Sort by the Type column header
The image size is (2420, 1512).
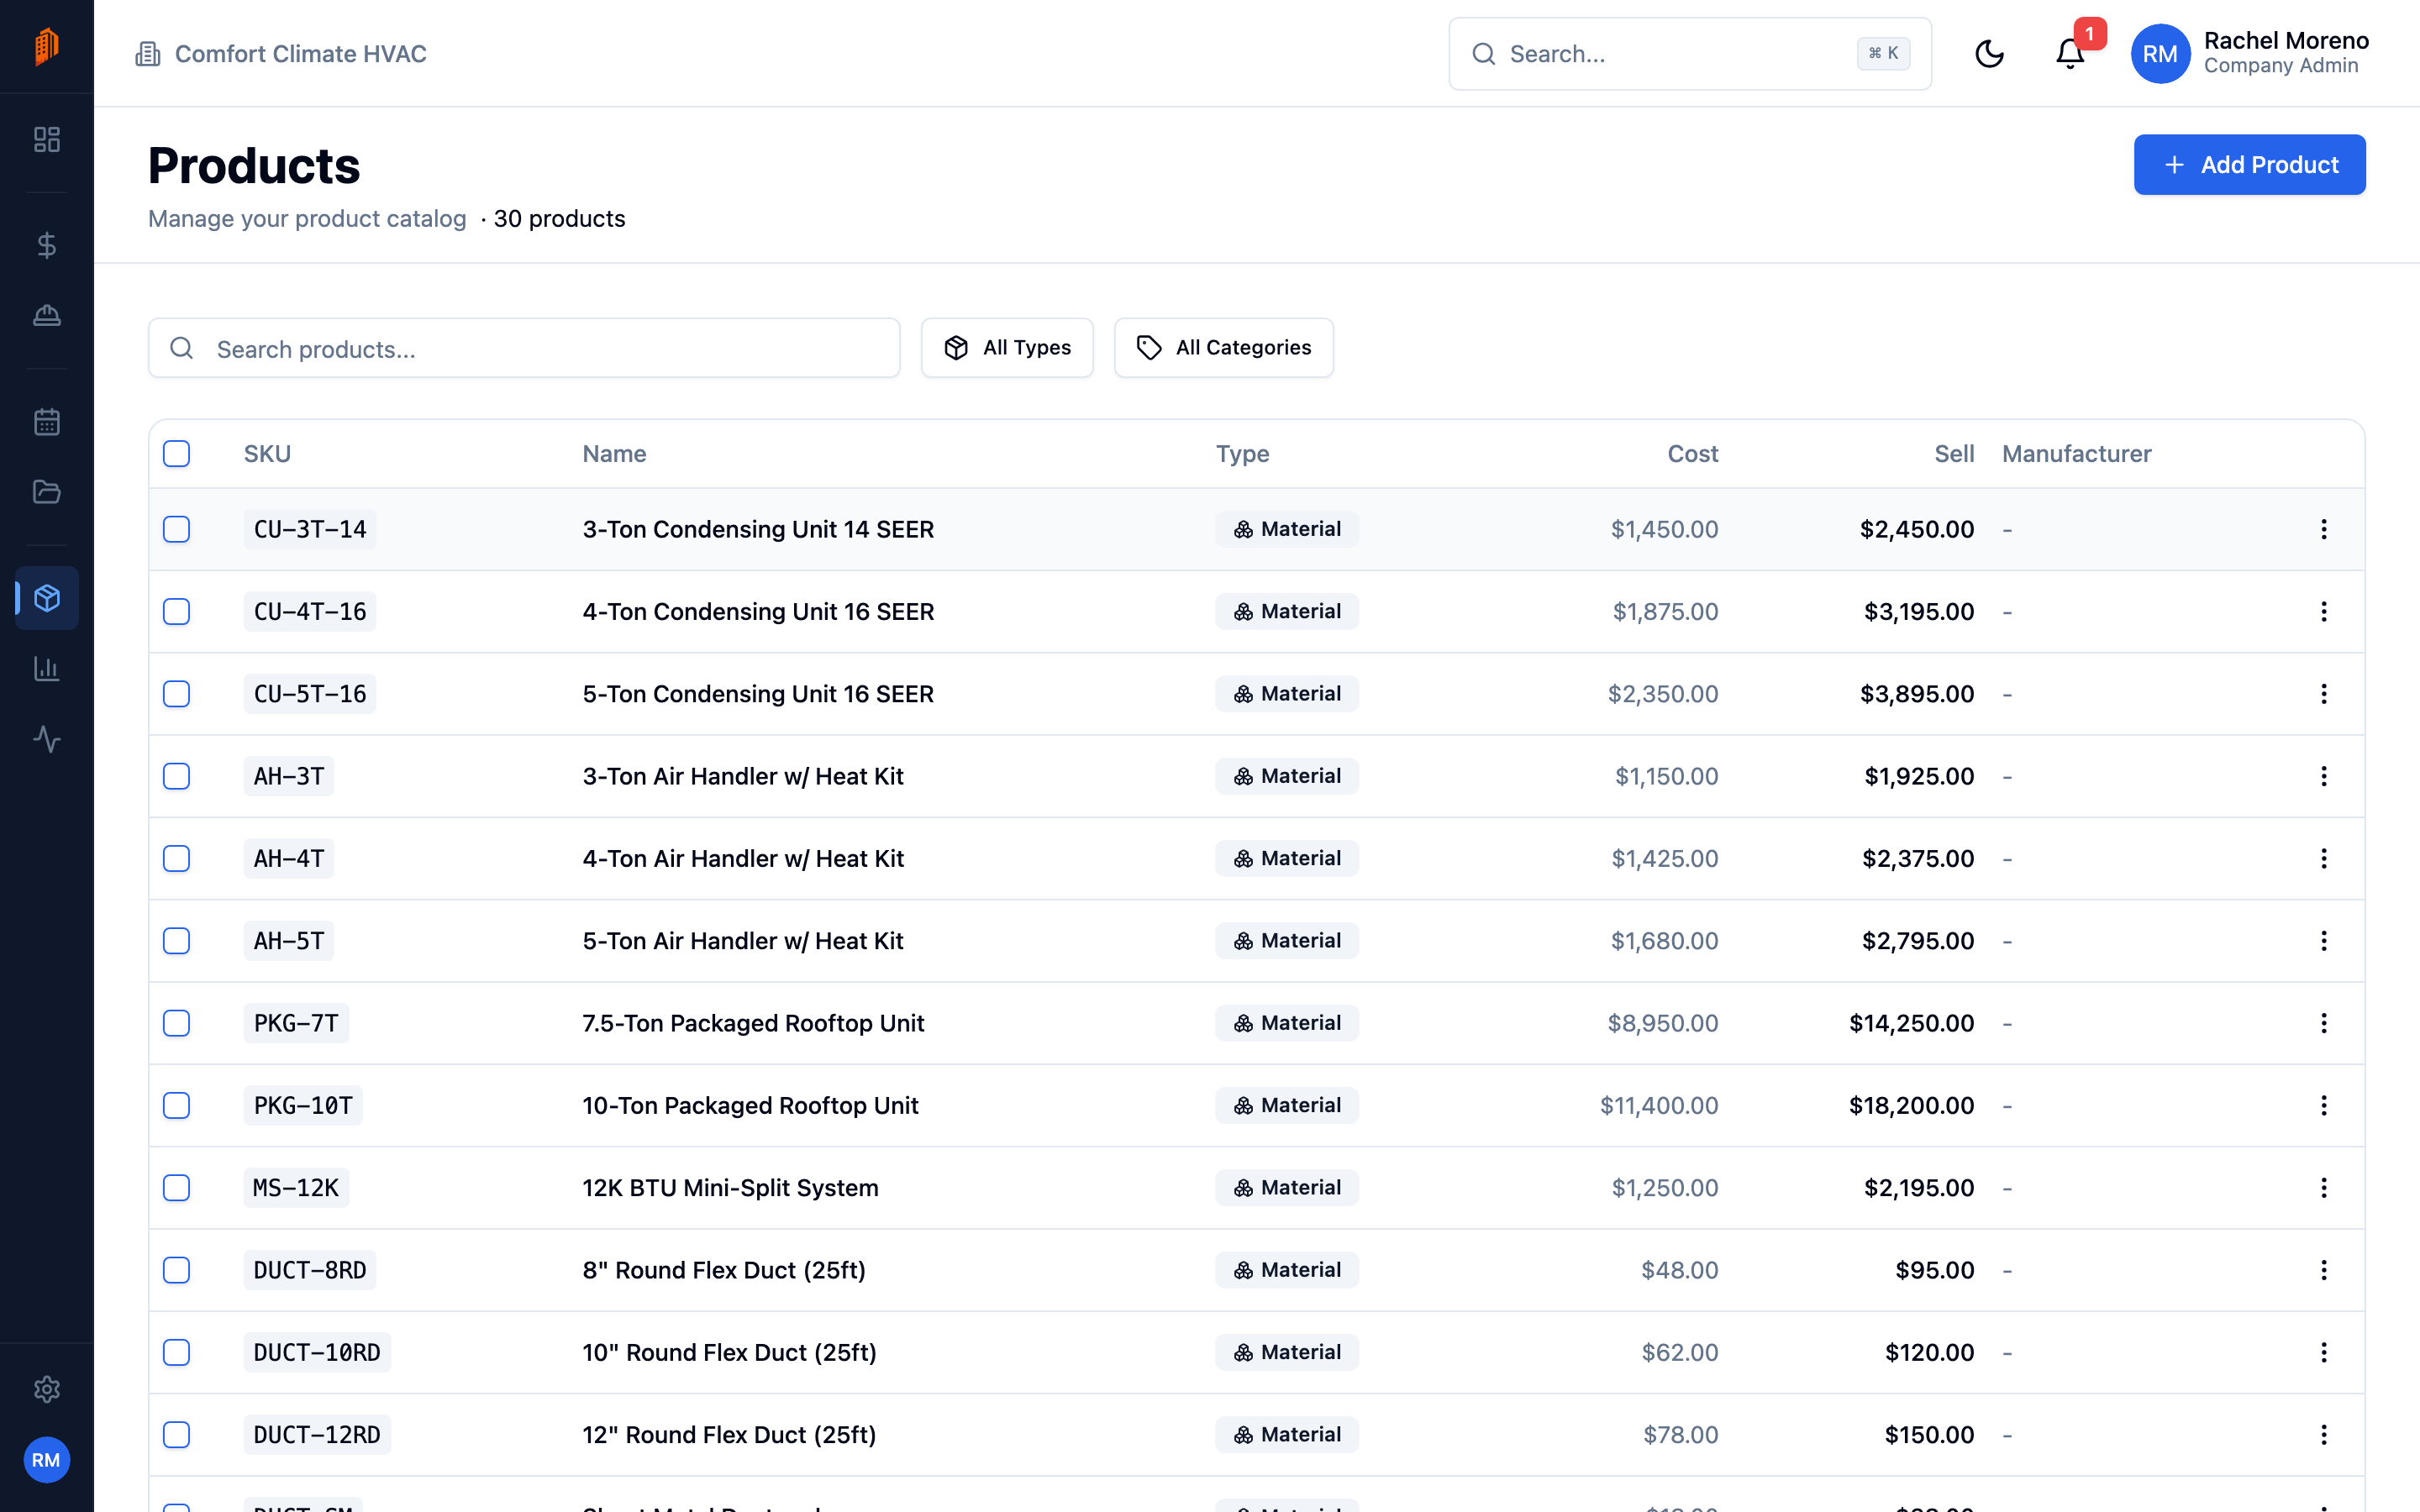click(x=1242, y=454)
